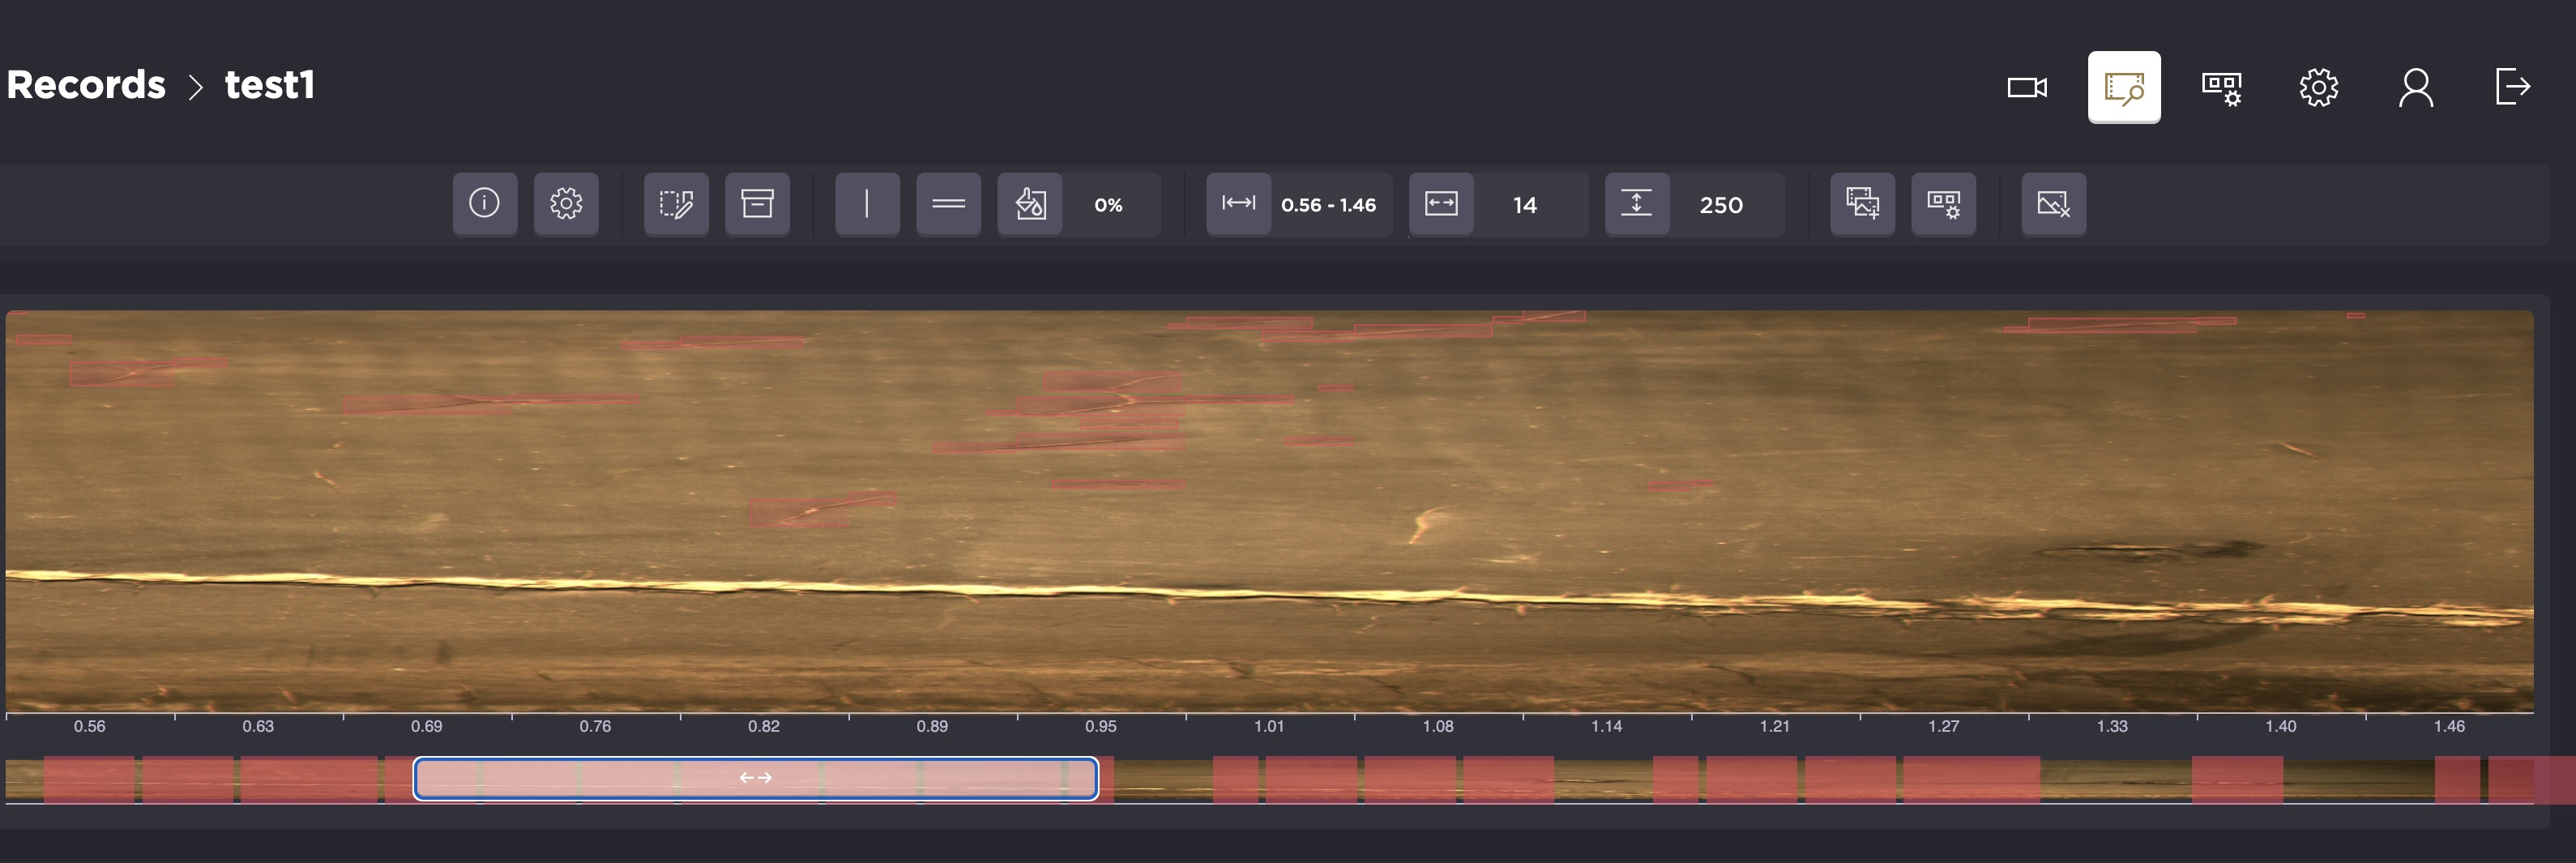This screenshot has width=2576, height=863.
Task: Click the 0.95 mark on the ruler
Action: pos(1100,726)
